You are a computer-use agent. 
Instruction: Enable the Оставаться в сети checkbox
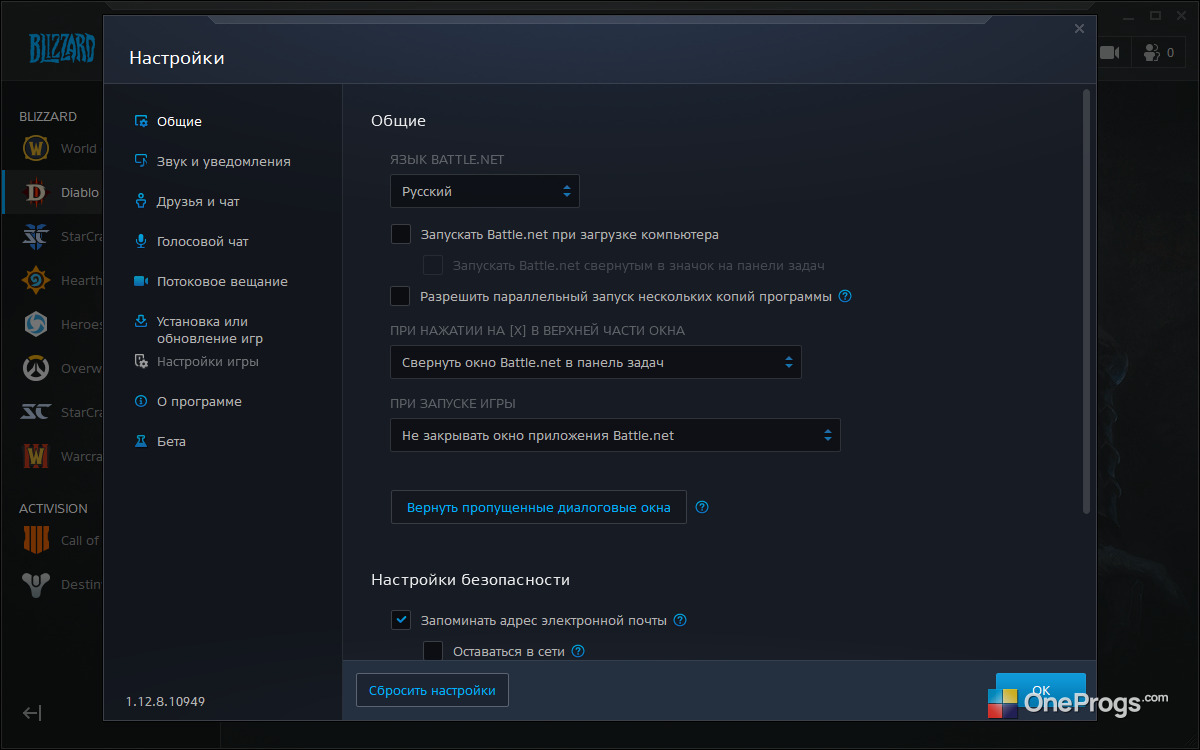(x=433, y=651)
